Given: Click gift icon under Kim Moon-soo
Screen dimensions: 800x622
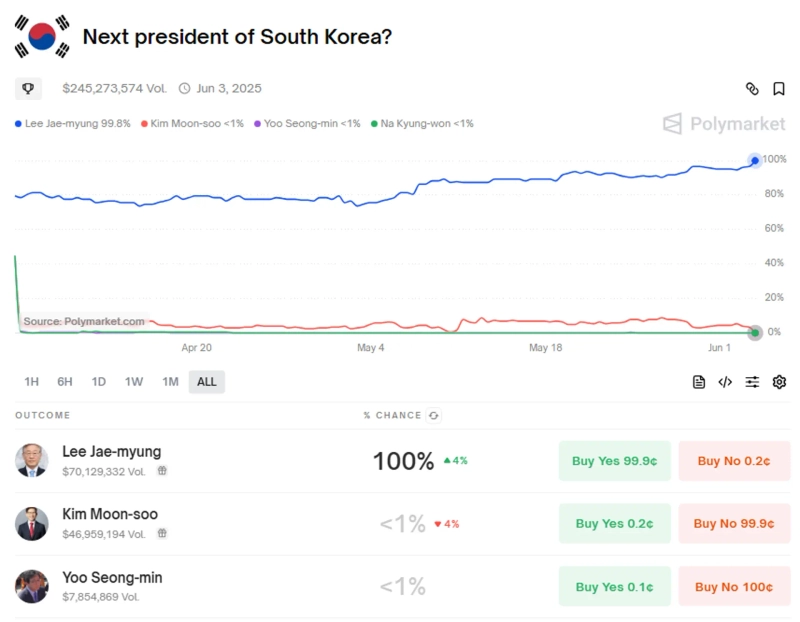Looking at the screenshot, I should (x=161, y=534).
